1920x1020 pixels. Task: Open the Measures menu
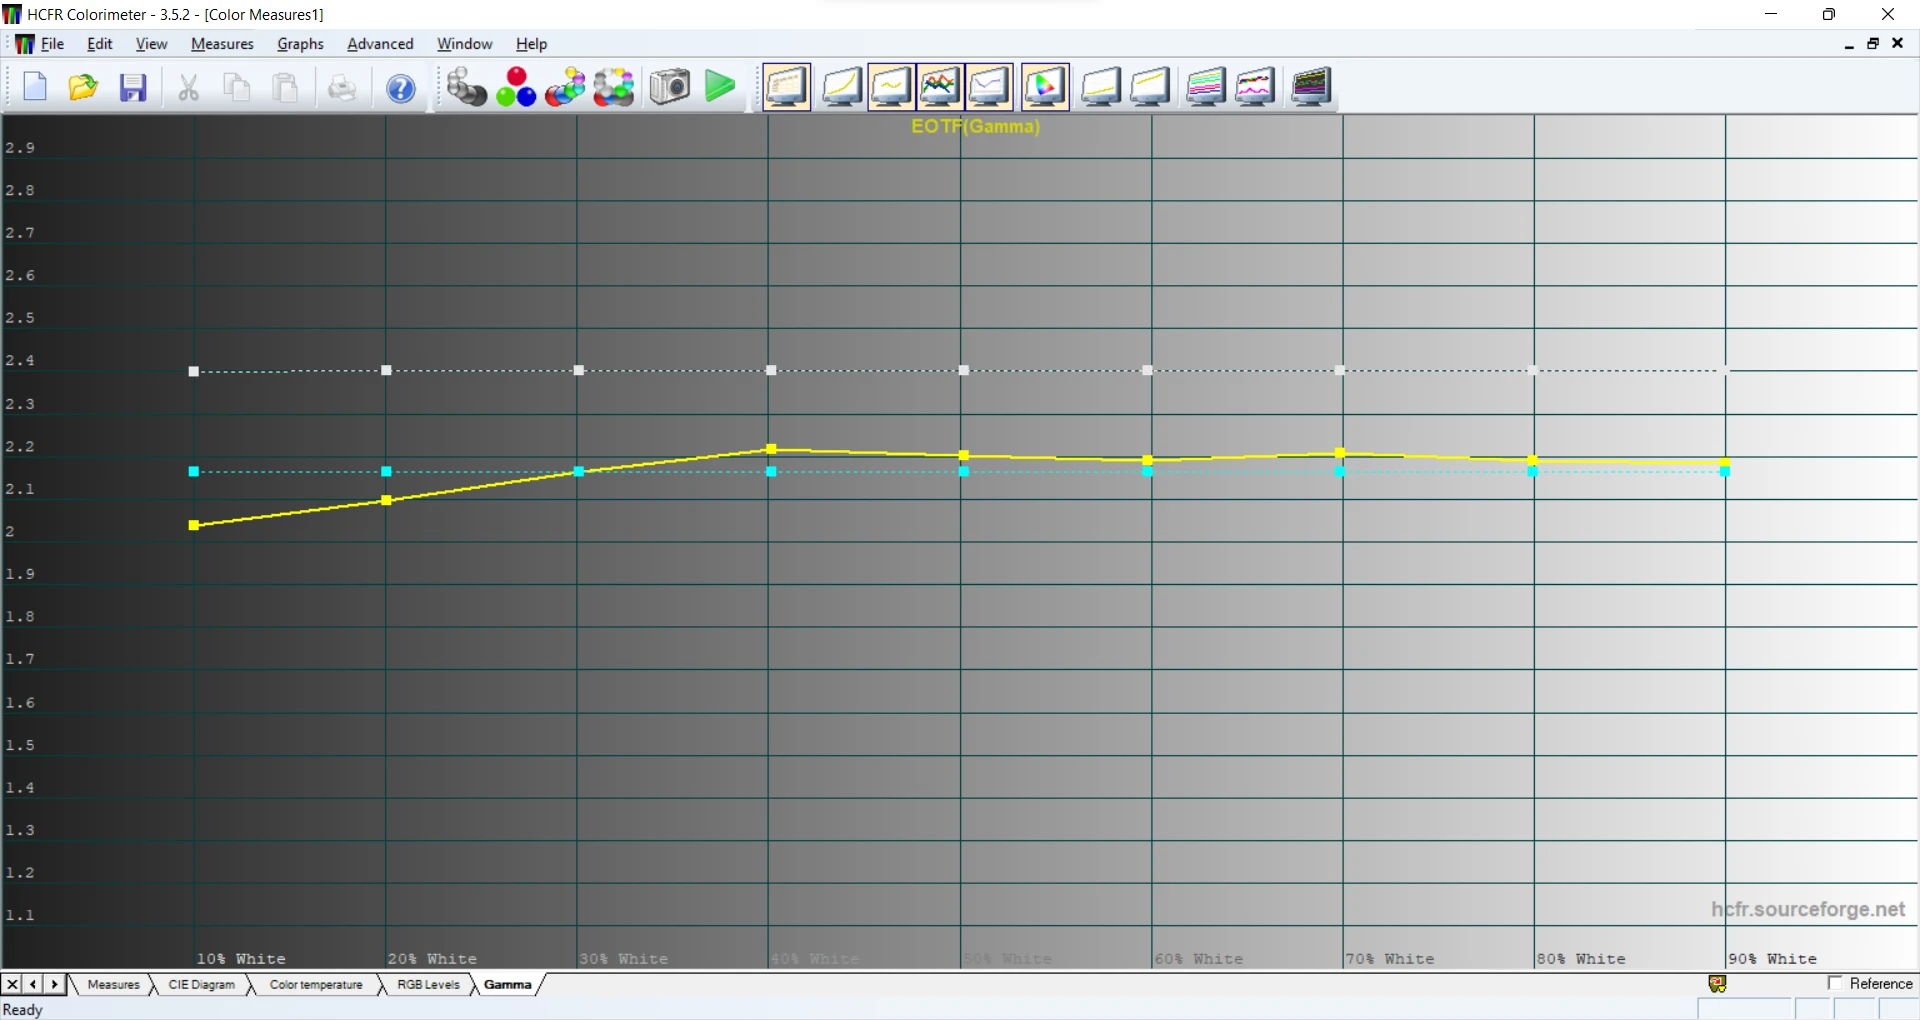[222, 44]
